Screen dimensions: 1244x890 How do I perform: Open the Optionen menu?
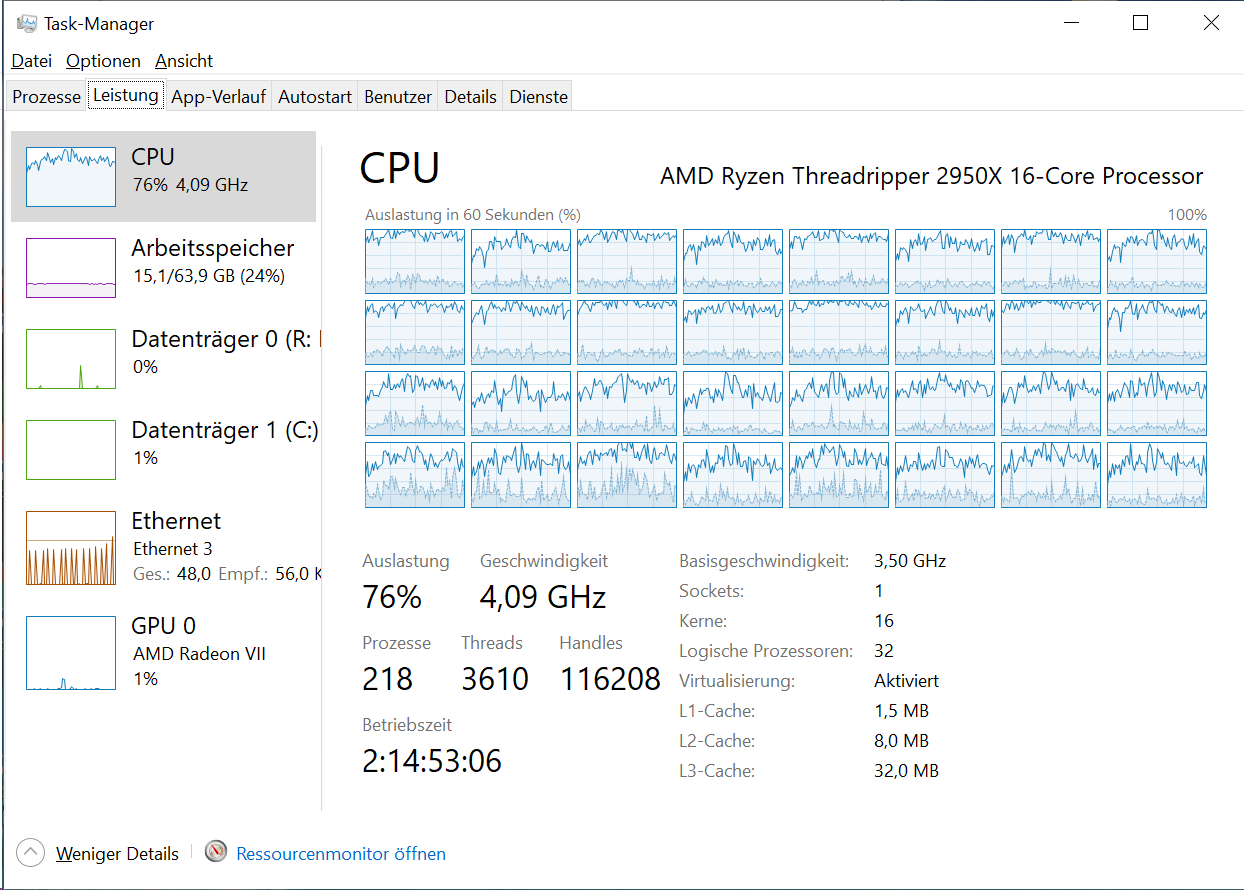(103, 61)
